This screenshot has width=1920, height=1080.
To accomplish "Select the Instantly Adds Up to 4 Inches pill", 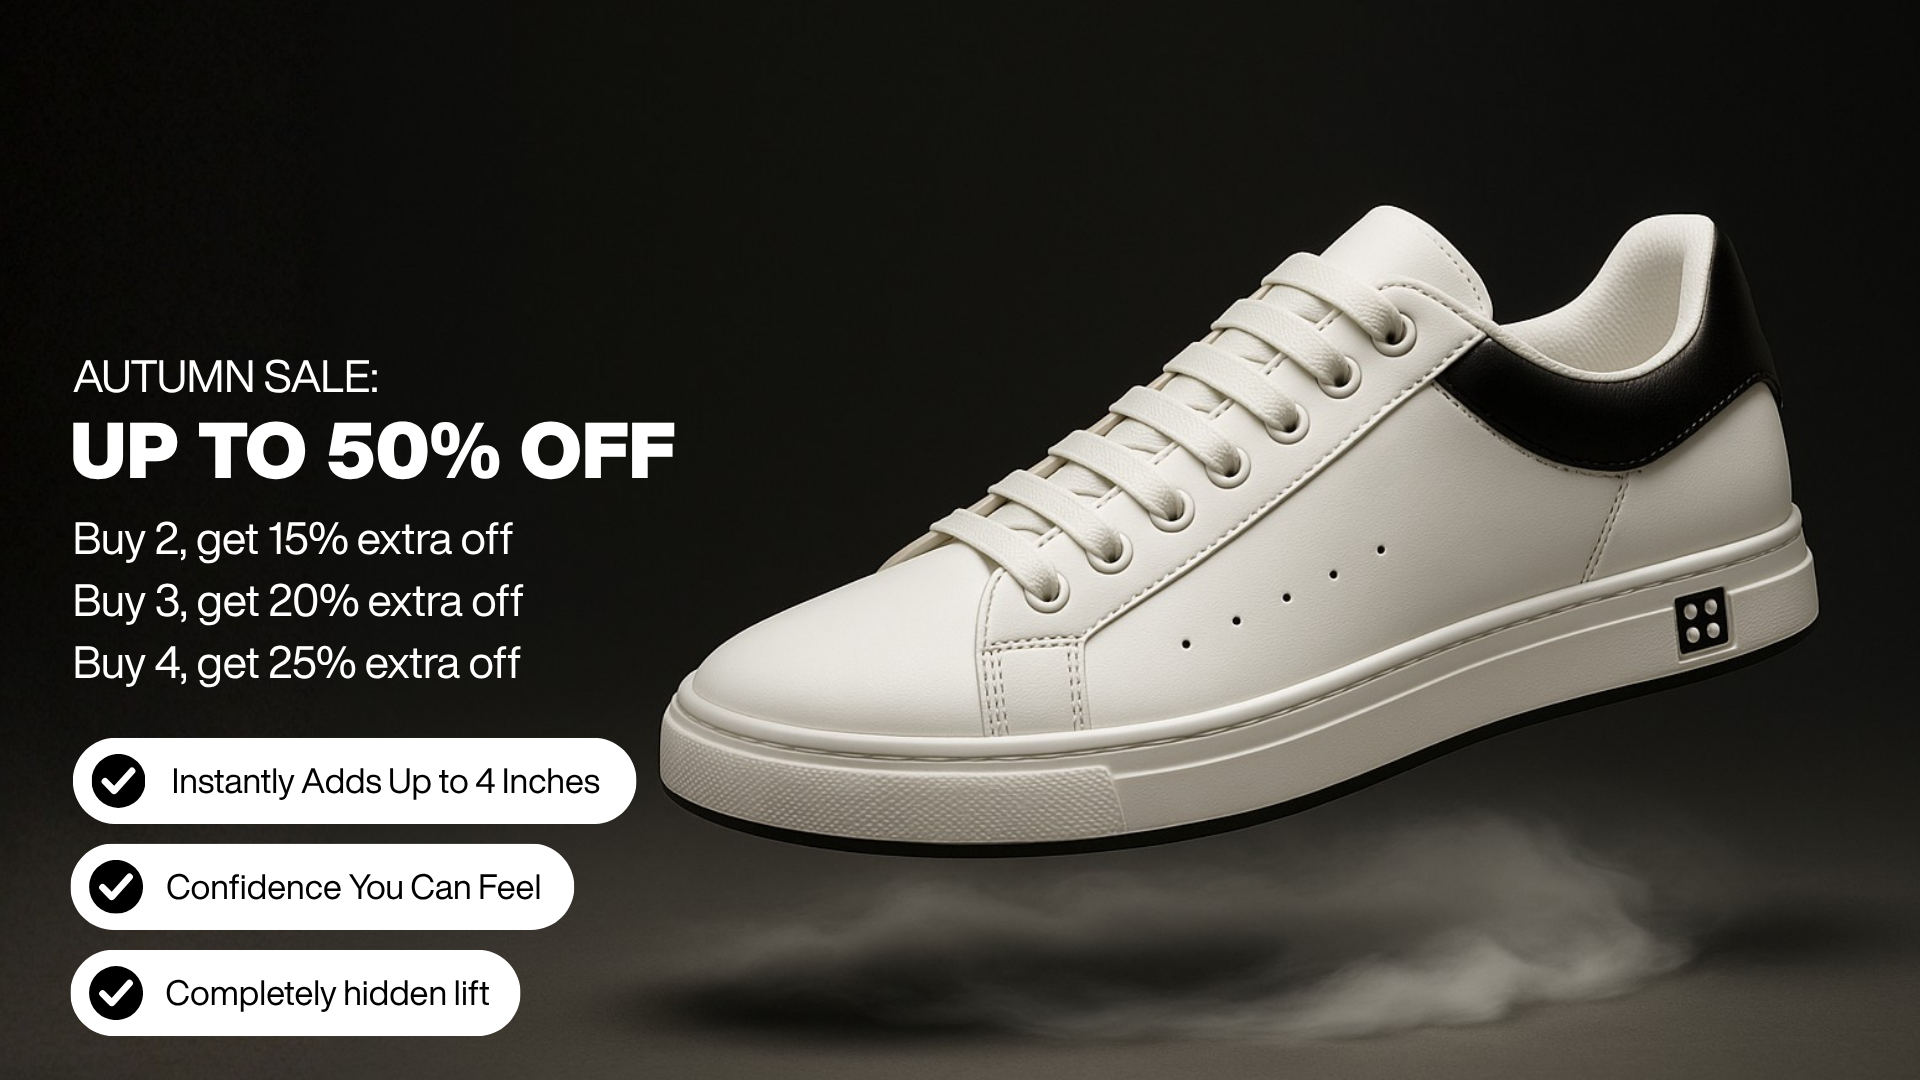I will coord(354,781).
